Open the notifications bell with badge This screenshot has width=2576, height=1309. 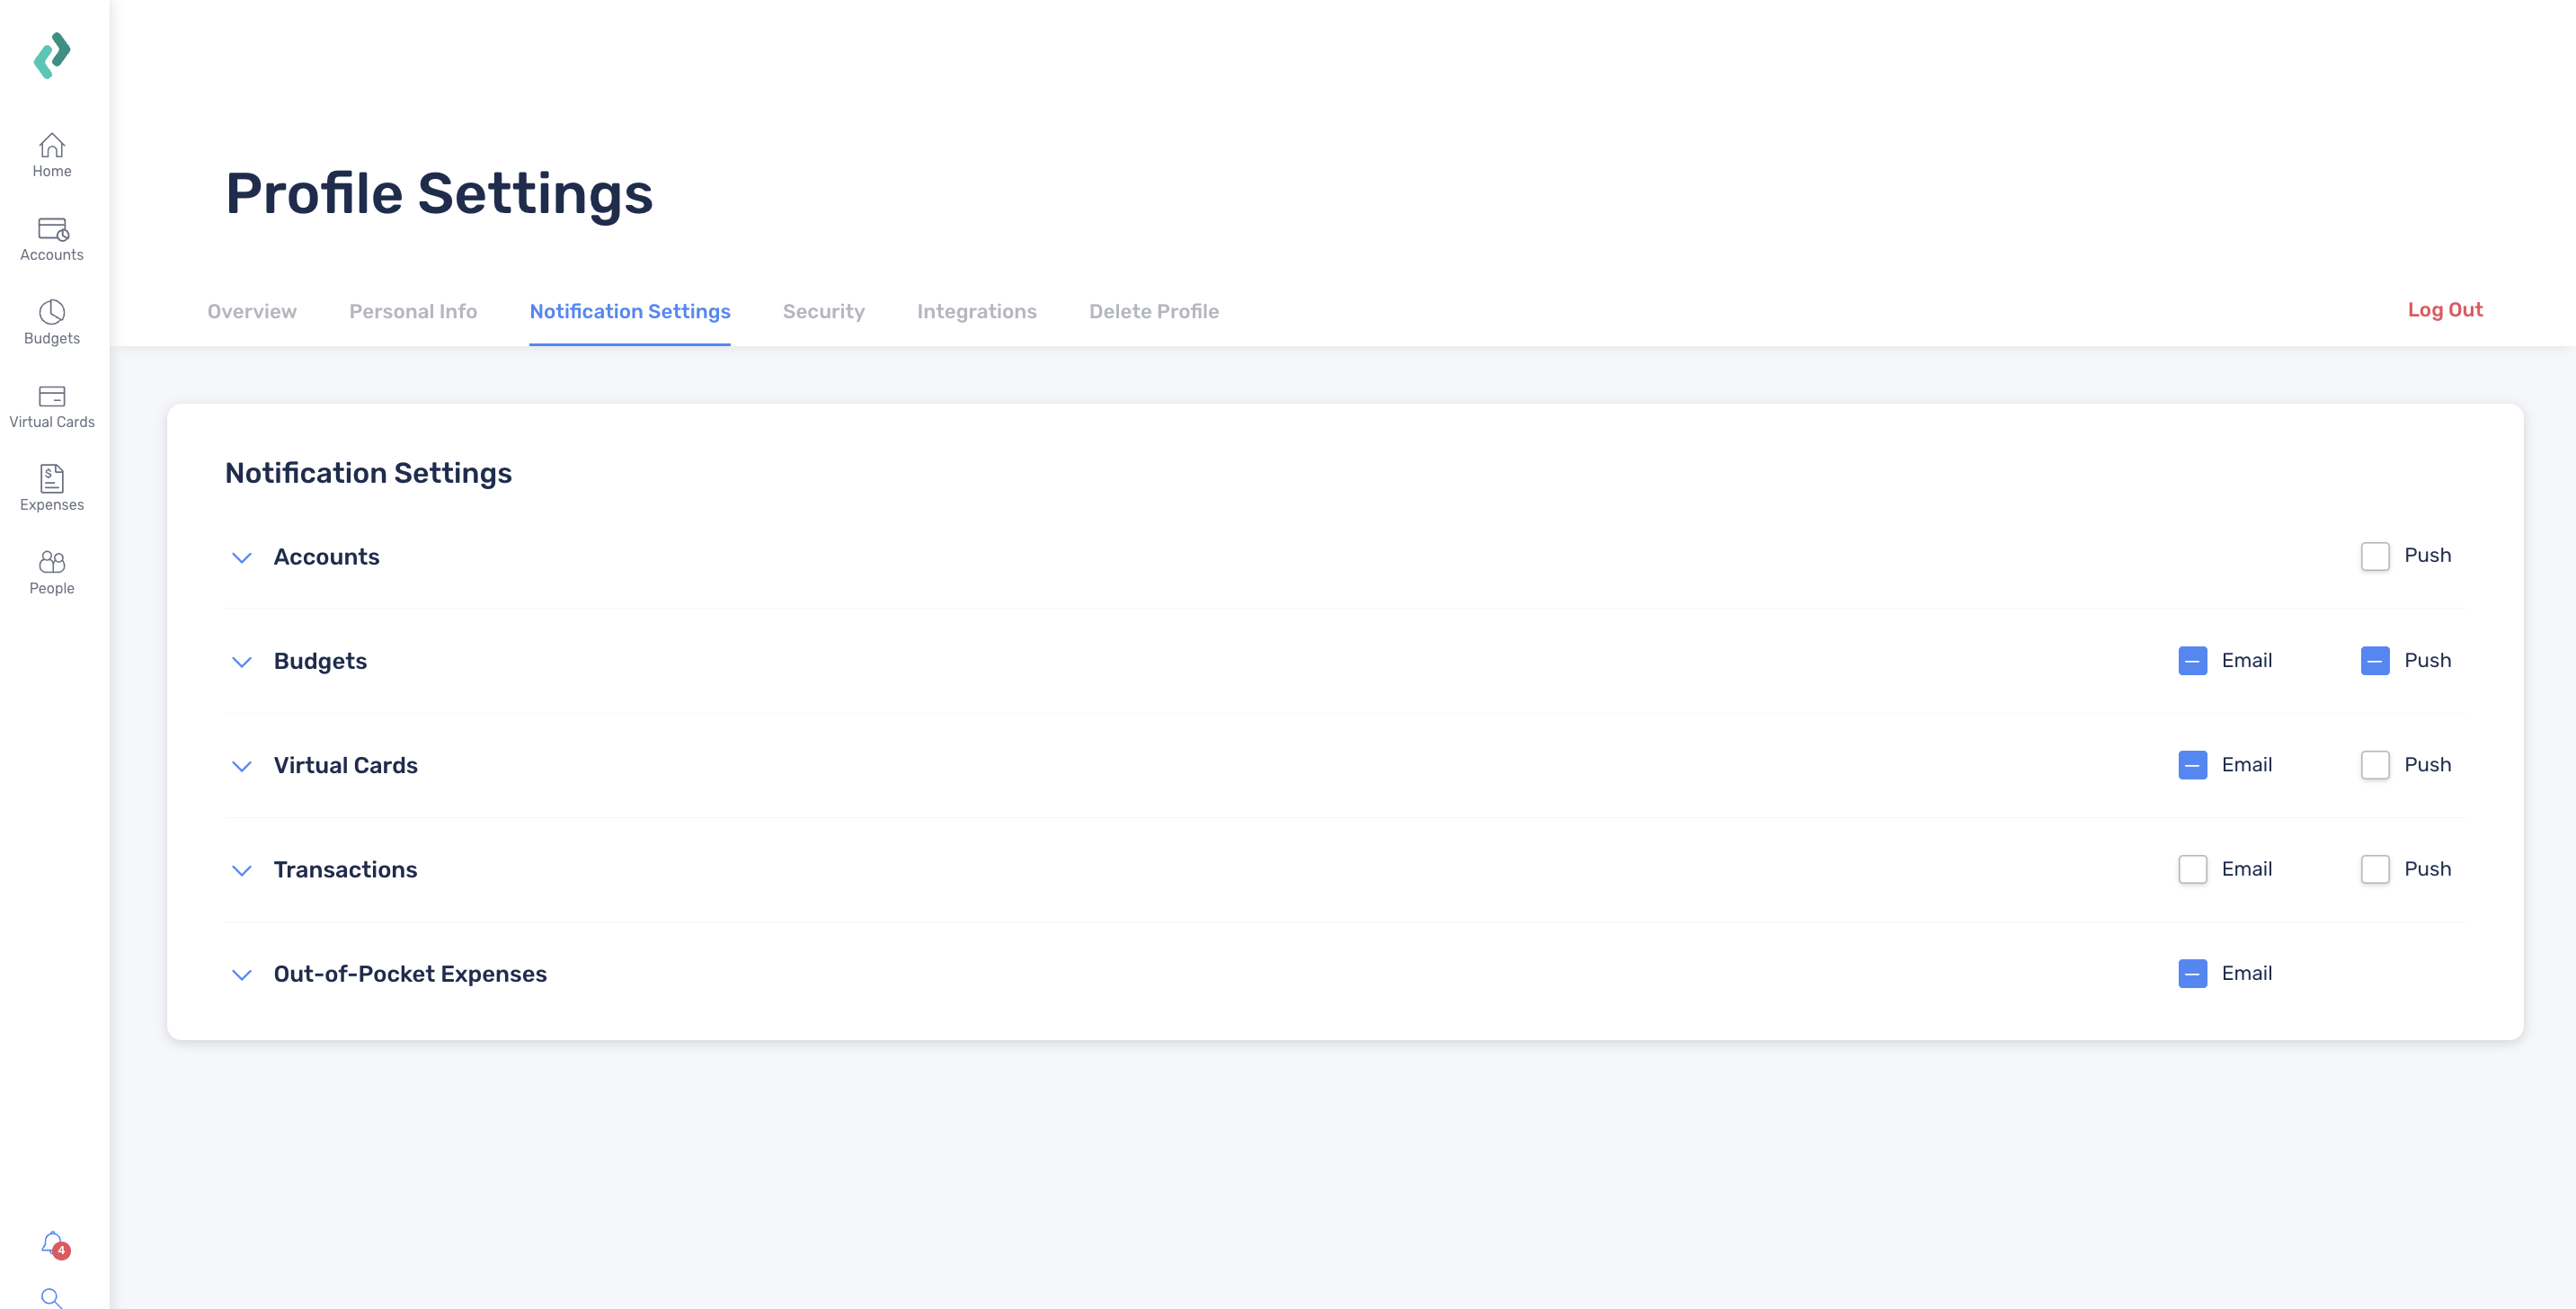point(54,1244)
